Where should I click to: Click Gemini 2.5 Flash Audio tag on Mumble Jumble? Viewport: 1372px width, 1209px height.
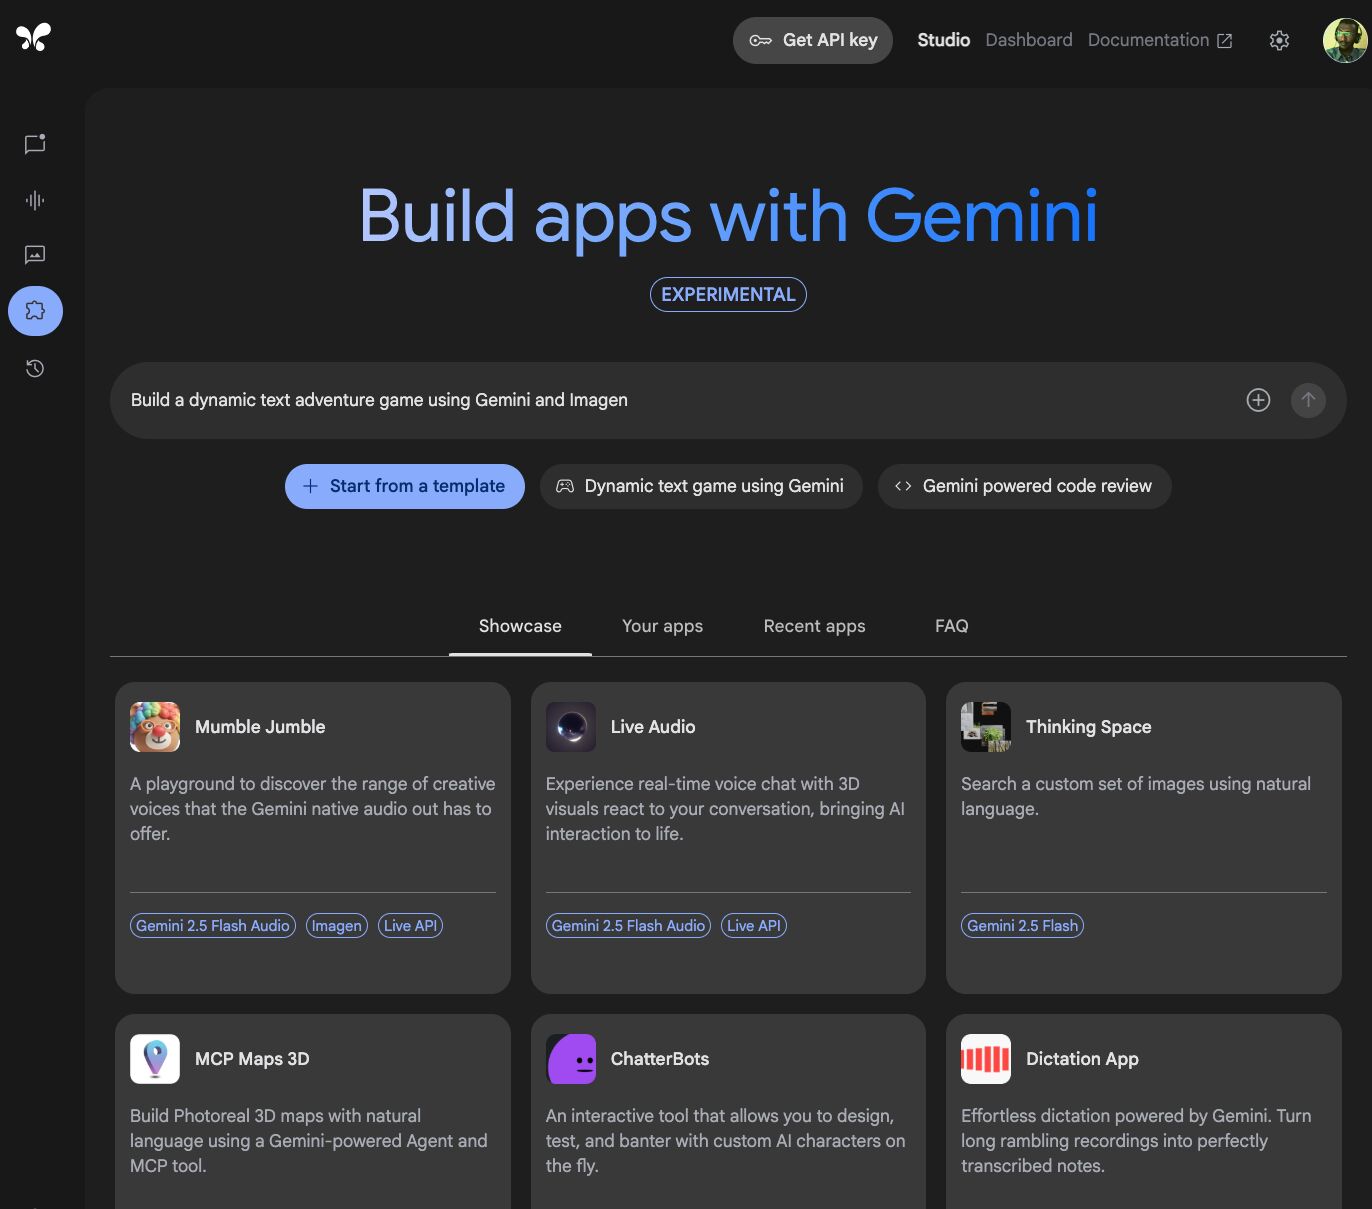point(213,926)
